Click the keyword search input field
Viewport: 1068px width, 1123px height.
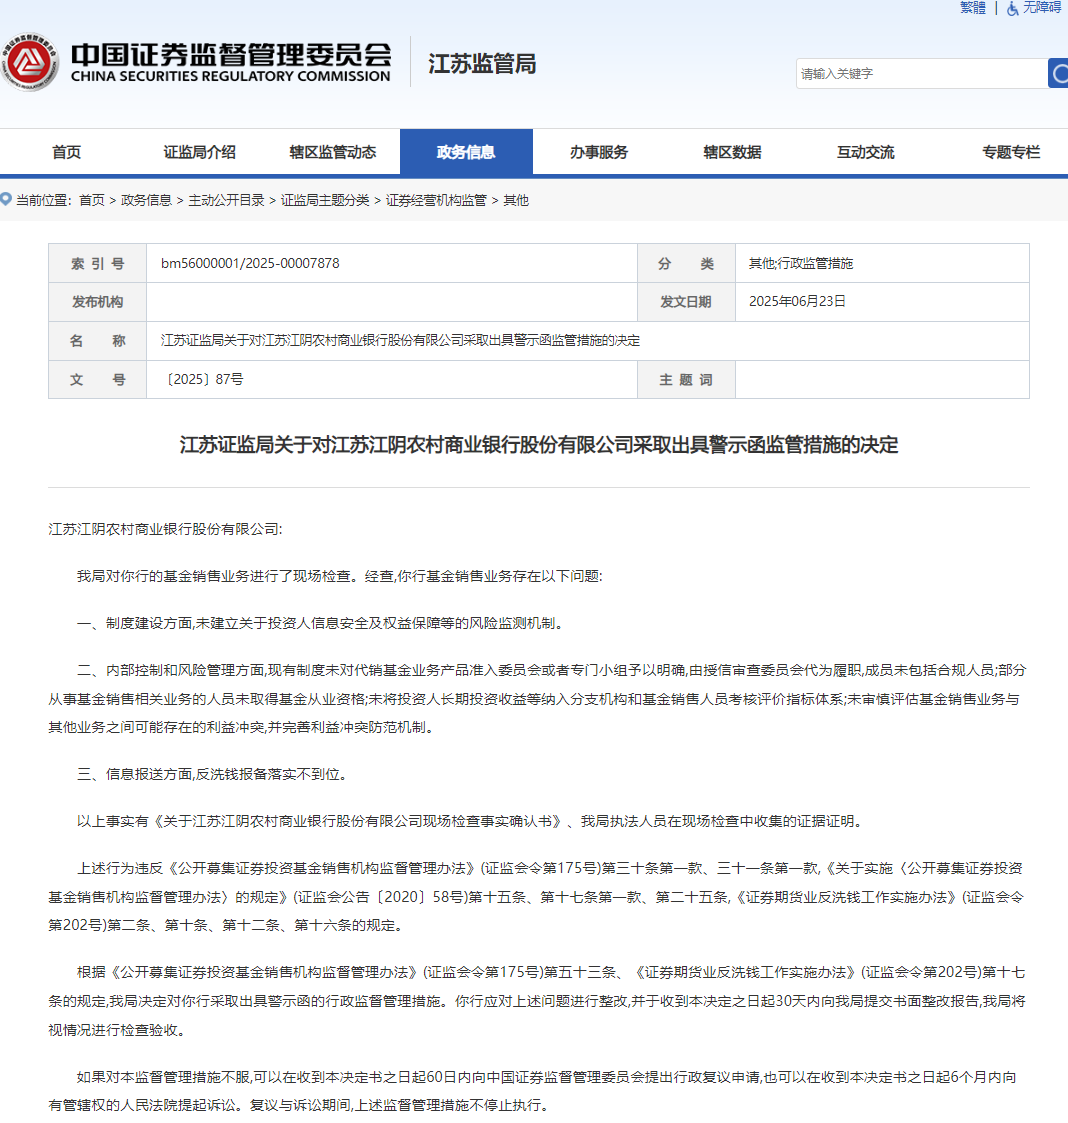point(922,74)
